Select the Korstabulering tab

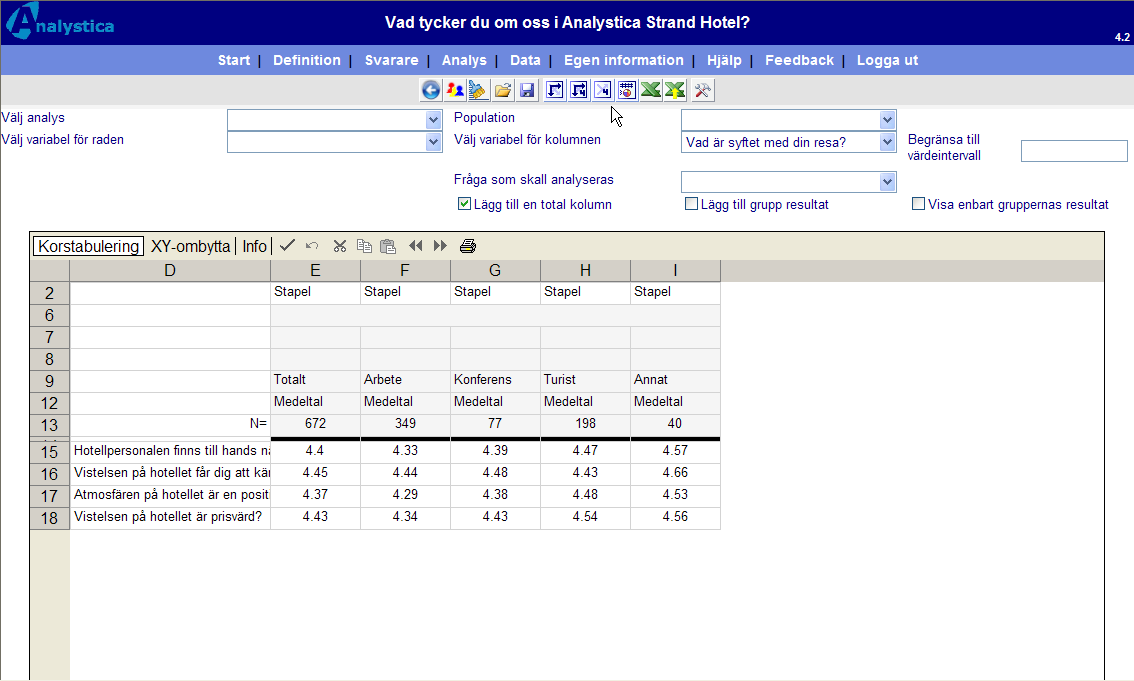[88, 246]
